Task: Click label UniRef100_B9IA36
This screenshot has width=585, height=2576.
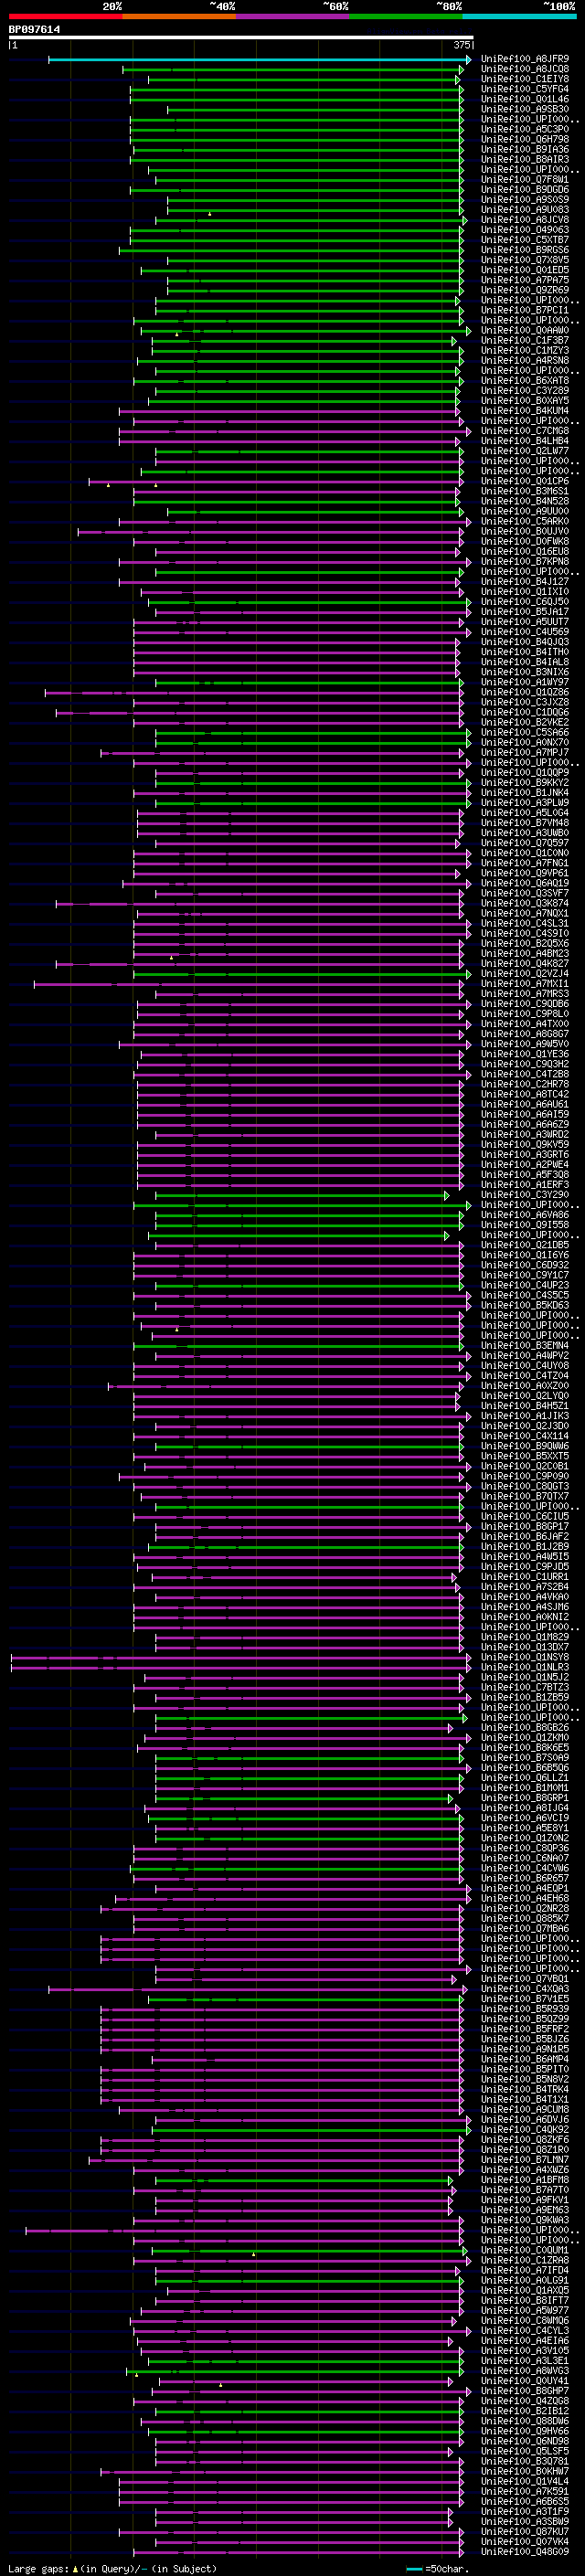Action: pyautogui.click(x=525, y=149)
